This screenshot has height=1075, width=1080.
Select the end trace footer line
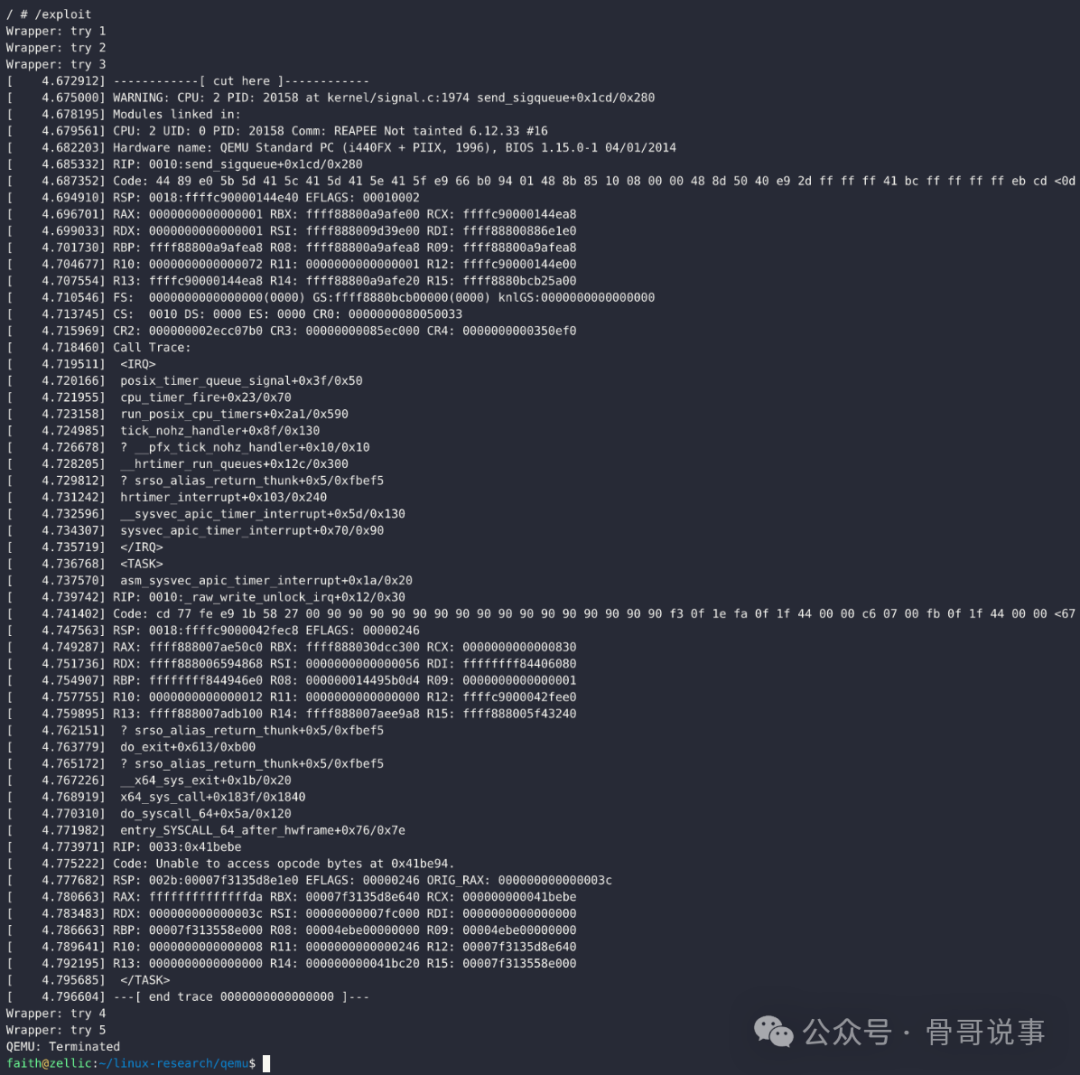(x=240, y=996)
